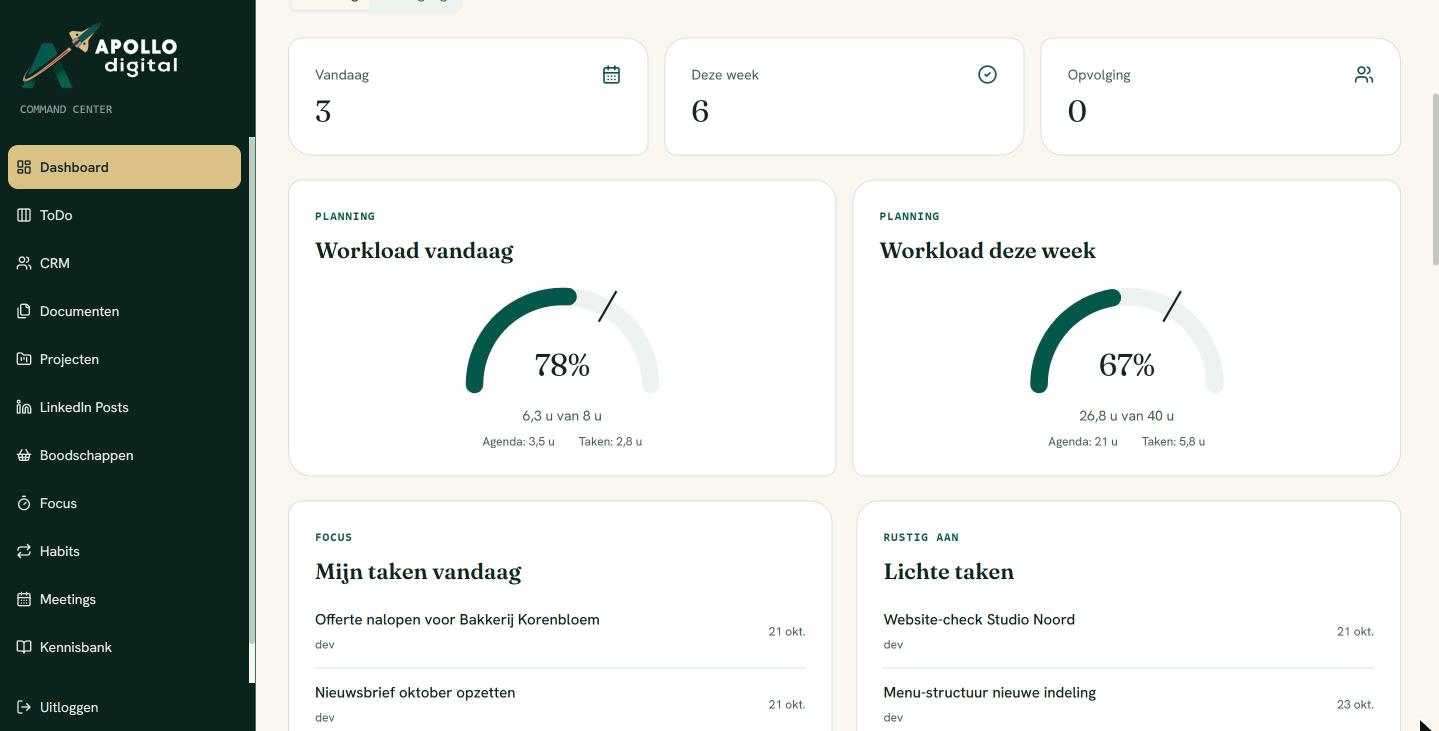This screenshot has width=1439, height=731.
Task: Click 'Taken: 5,8 u' label
Action: tap(1173, 441)
